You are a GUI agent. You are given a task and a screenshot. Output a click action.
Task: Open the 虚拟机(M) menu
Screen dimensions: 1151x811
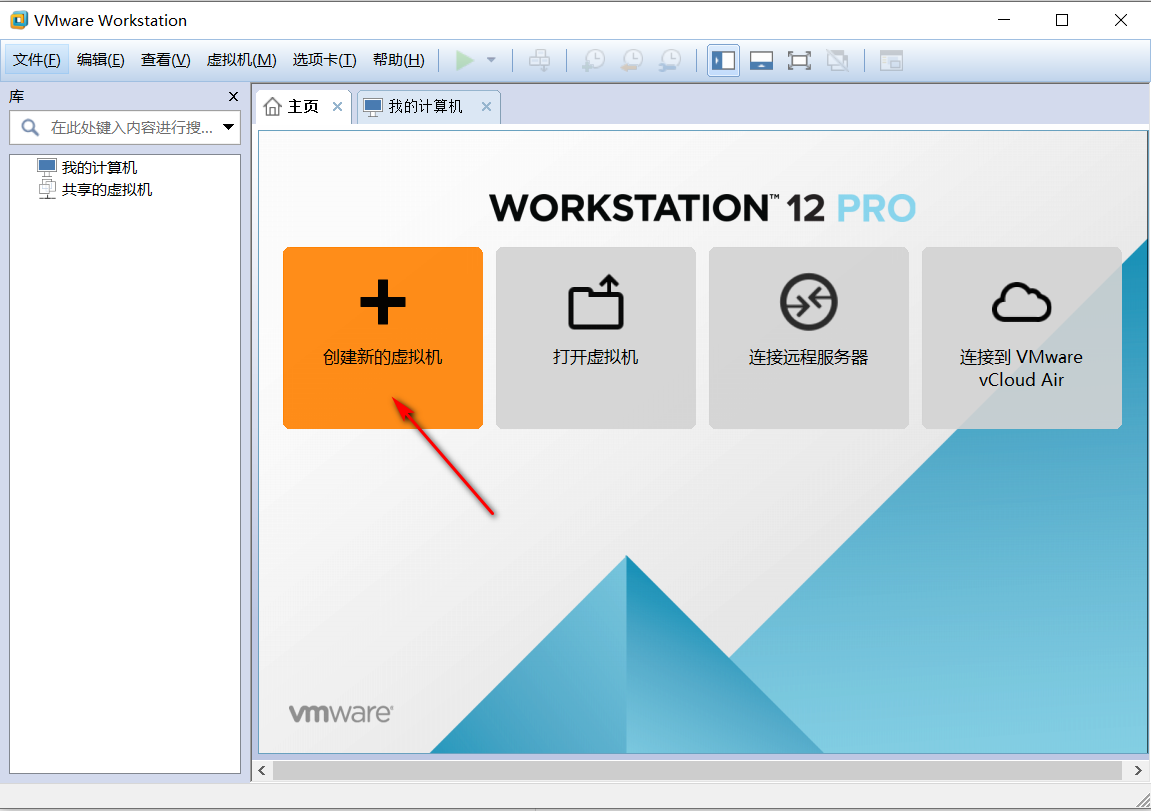click(242, 60)
